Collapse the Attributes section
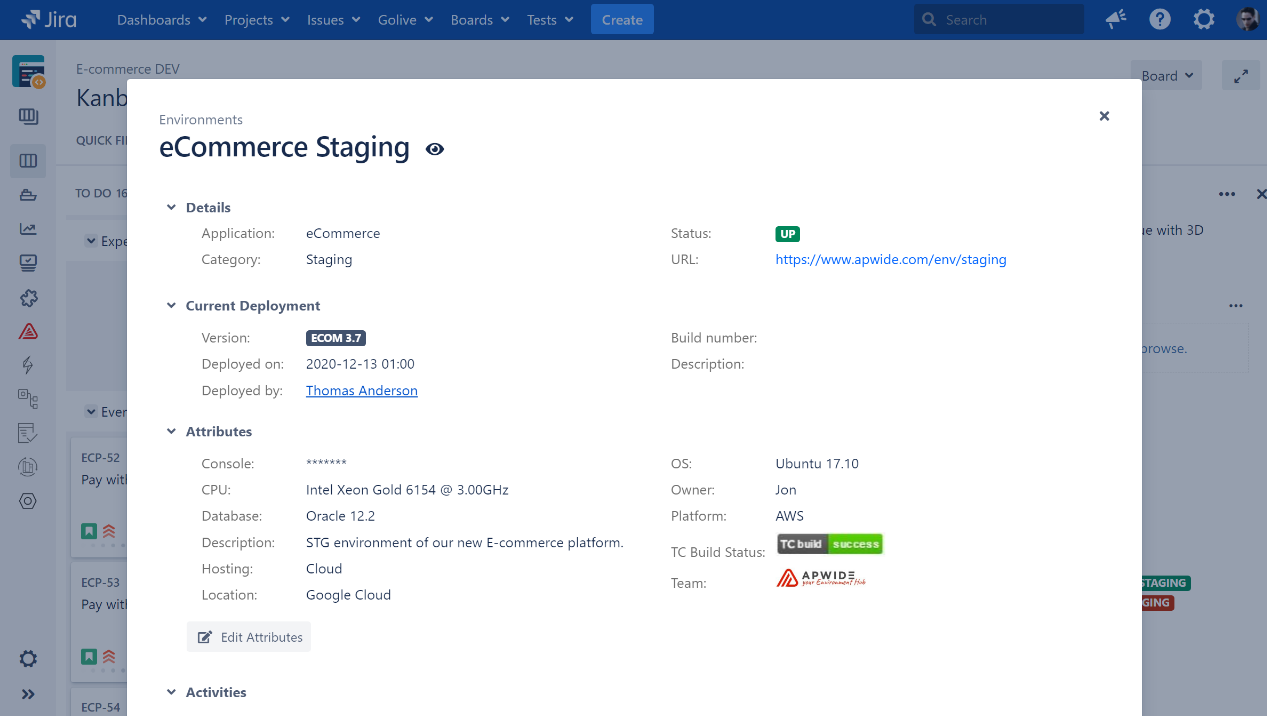The height and width of the screenshot is (716, 1267). point(171,432)
